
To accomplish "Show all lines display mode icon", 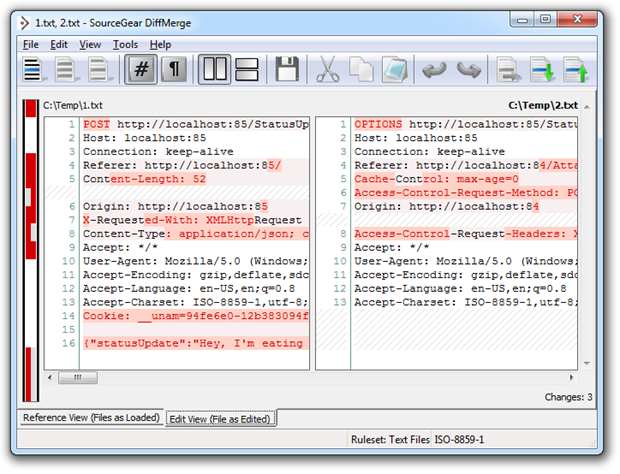I will point(32,70).
